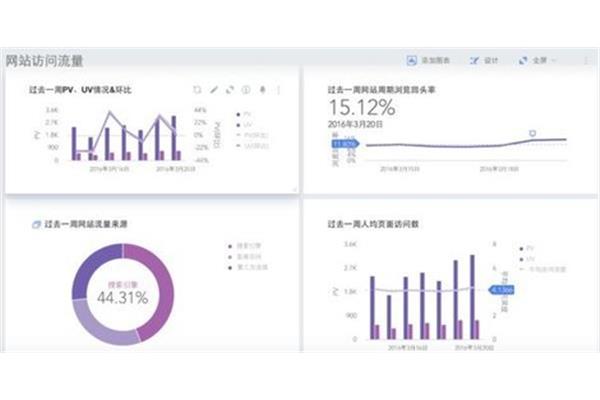Click the 添加图表 button label
Viewport: 600px width, 400px height.
(435, 60)
